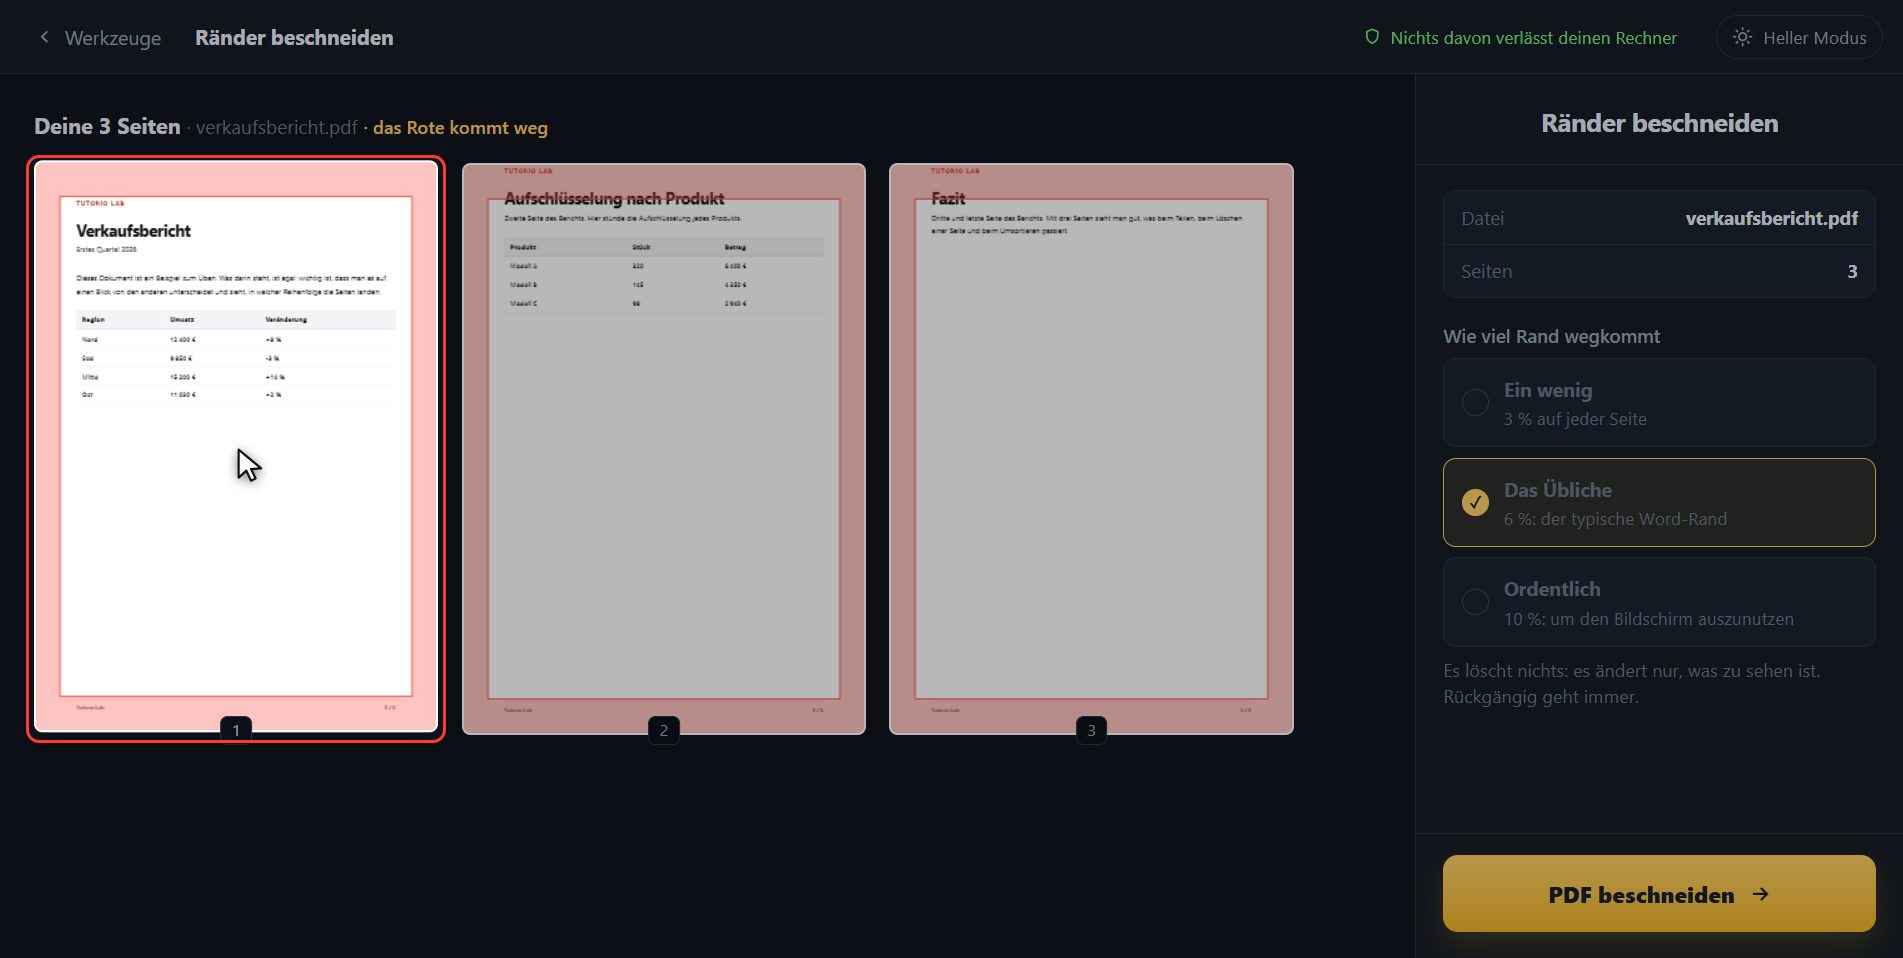Click the page number badge 1
Viewport: 1903px width, 958px height.
pyautogui.click(x=236, y=730)
